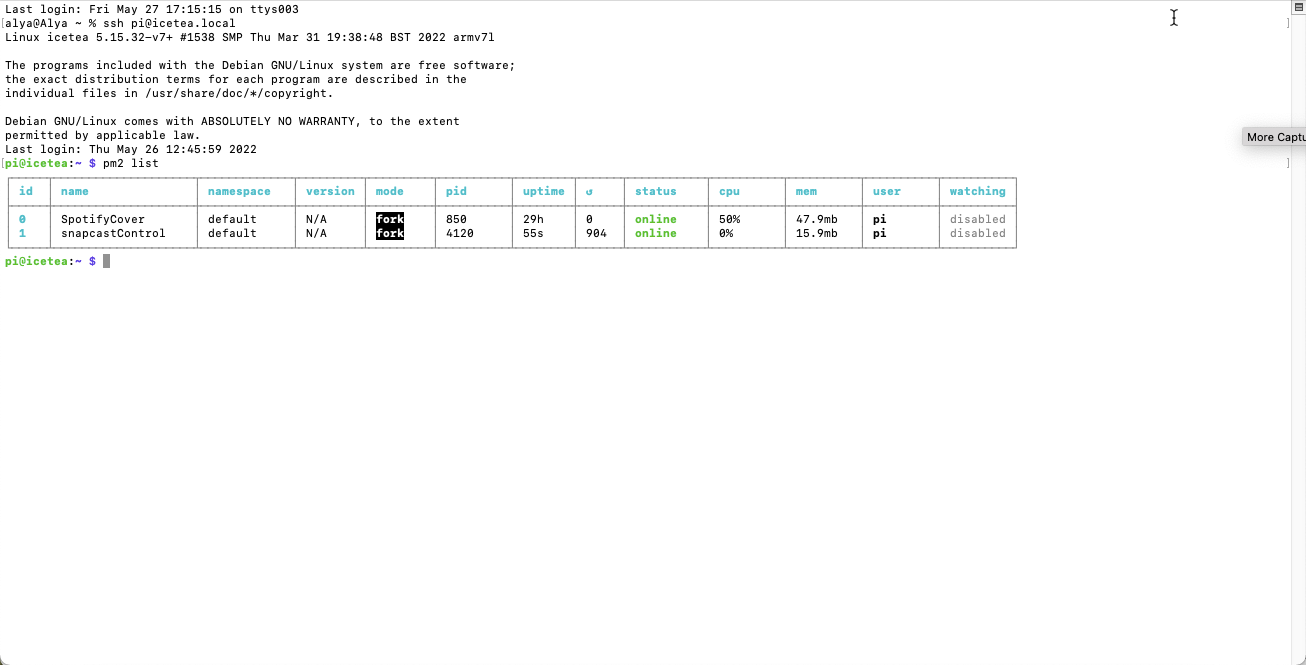Expand the namespace column header

(x=239, y=191)
